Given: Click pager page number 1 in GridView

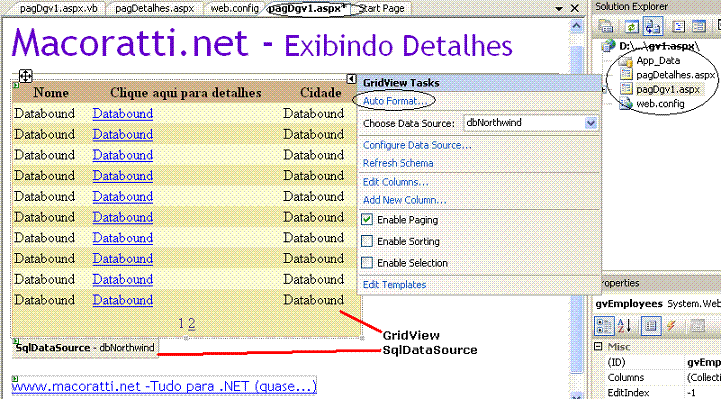Looking at the screenshot, I should (181, 324).
